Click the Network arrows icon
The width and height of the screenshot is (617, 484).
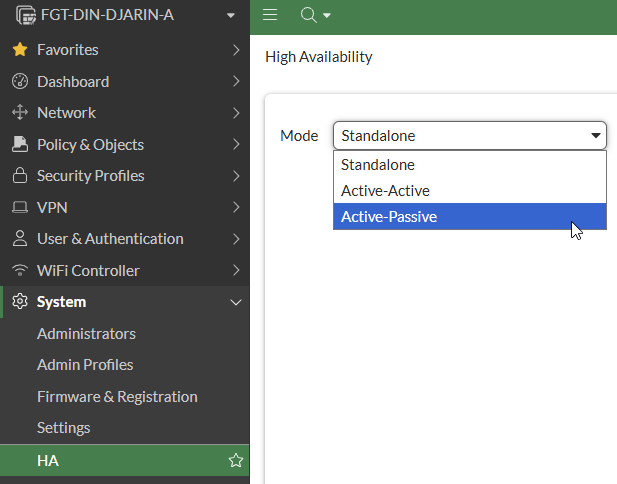(20, 113)
